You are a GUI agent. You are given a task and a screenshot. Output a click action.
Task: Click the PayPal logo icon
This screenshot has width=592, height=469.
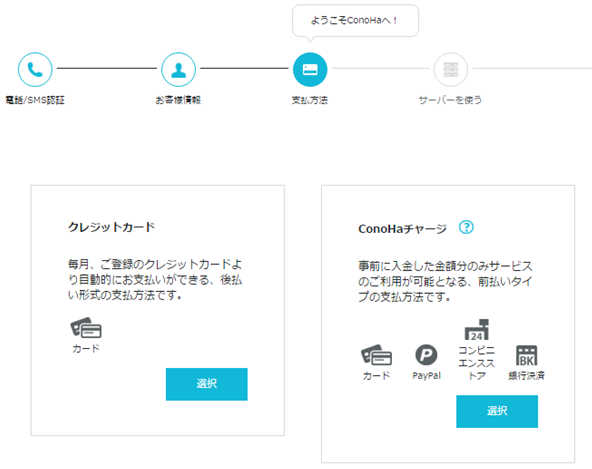(426, 355)
